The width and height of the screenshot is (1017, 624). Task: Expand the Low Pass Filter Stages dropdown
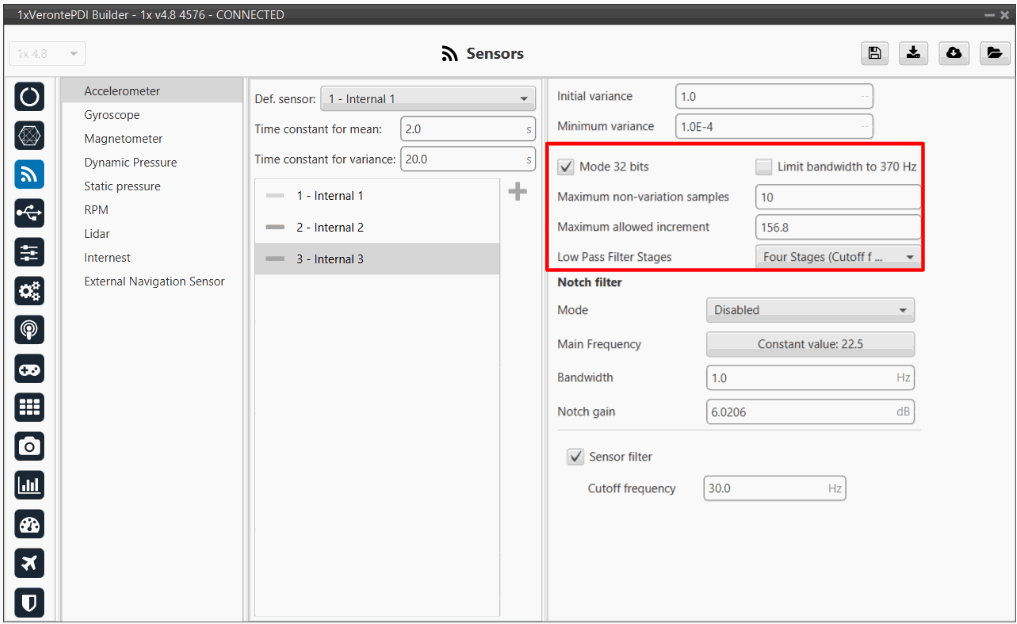click(x=837, y=257)
